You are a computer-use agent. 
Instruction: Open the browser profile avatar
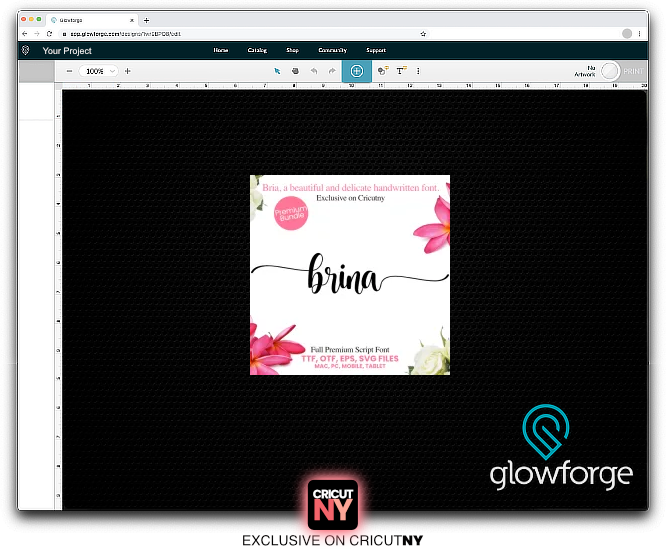[627, 34]
